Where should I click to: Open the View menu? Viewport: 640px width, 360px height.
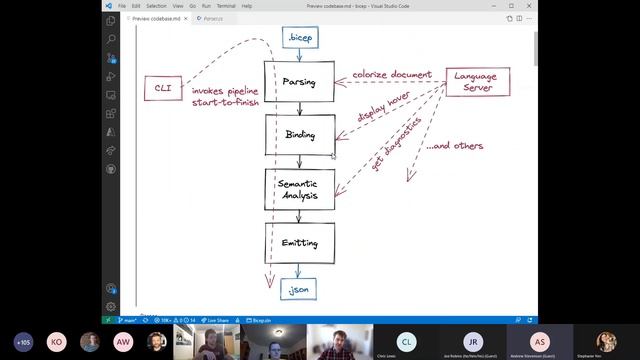tap(178, 6)
